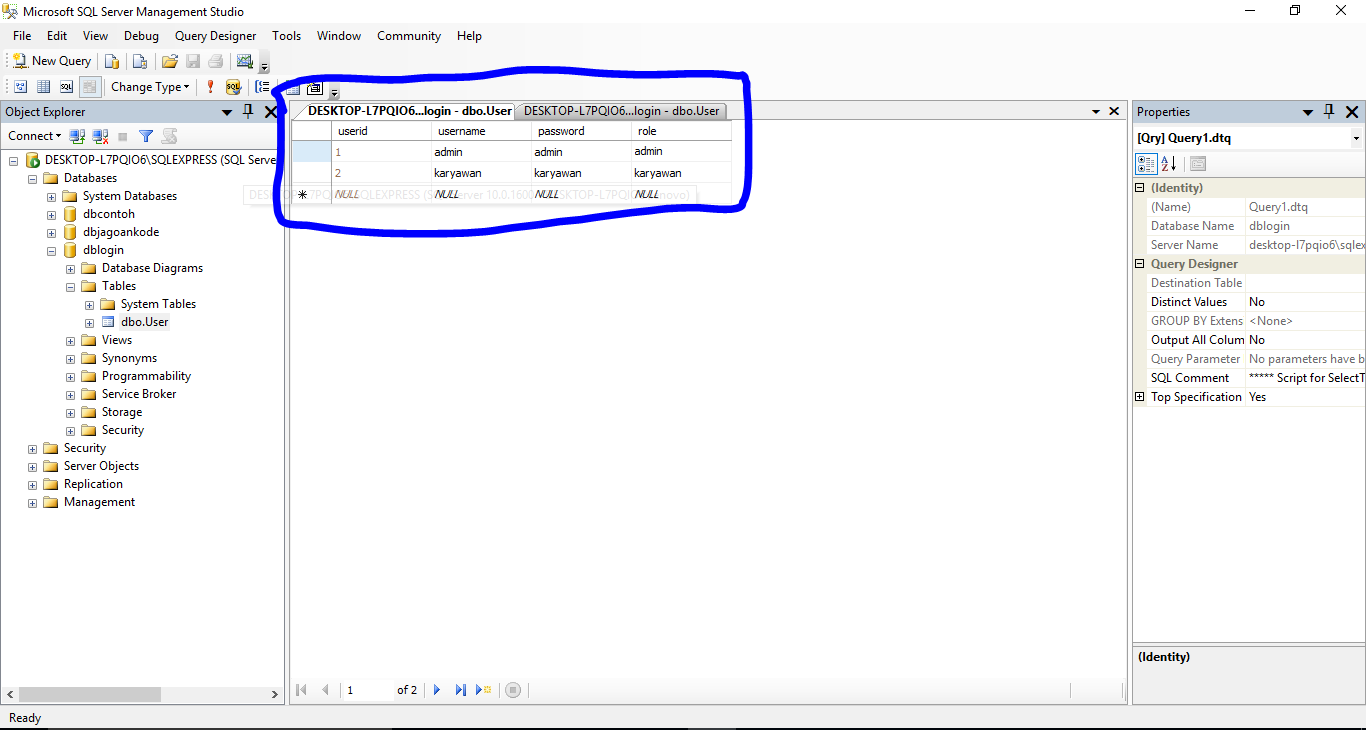The image size is (1366, 730).
Task: Sort properties alphabetically icon
Action: click(x=1168, y=164)
